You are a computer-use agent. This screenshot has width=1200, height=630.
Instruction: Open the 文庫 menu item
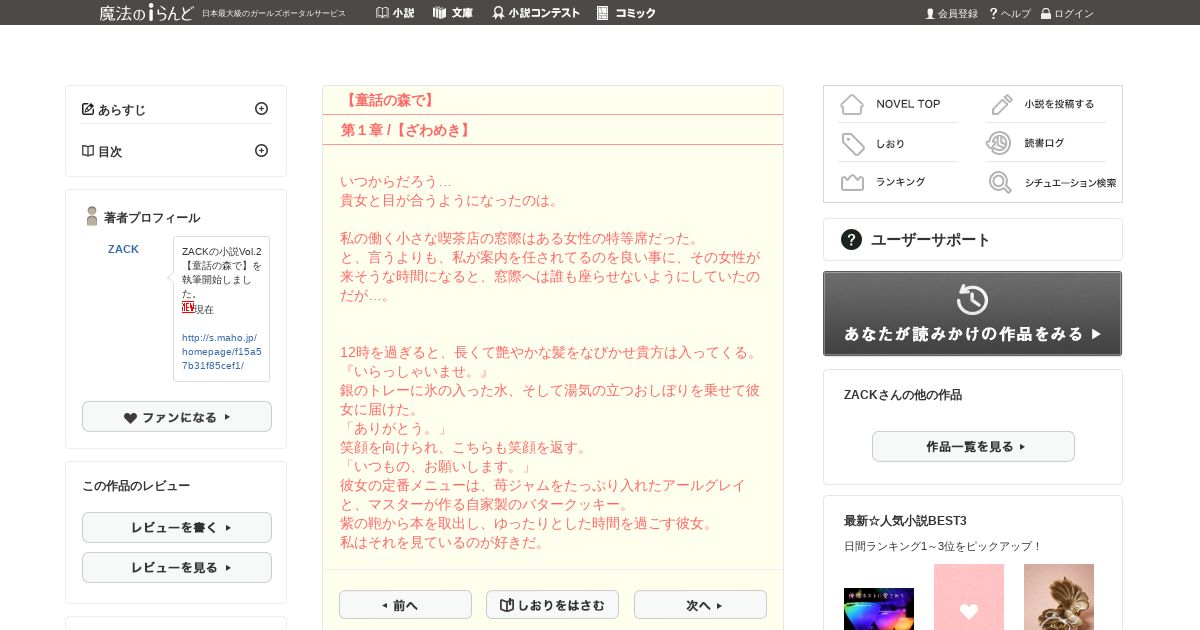click(453, 13)
